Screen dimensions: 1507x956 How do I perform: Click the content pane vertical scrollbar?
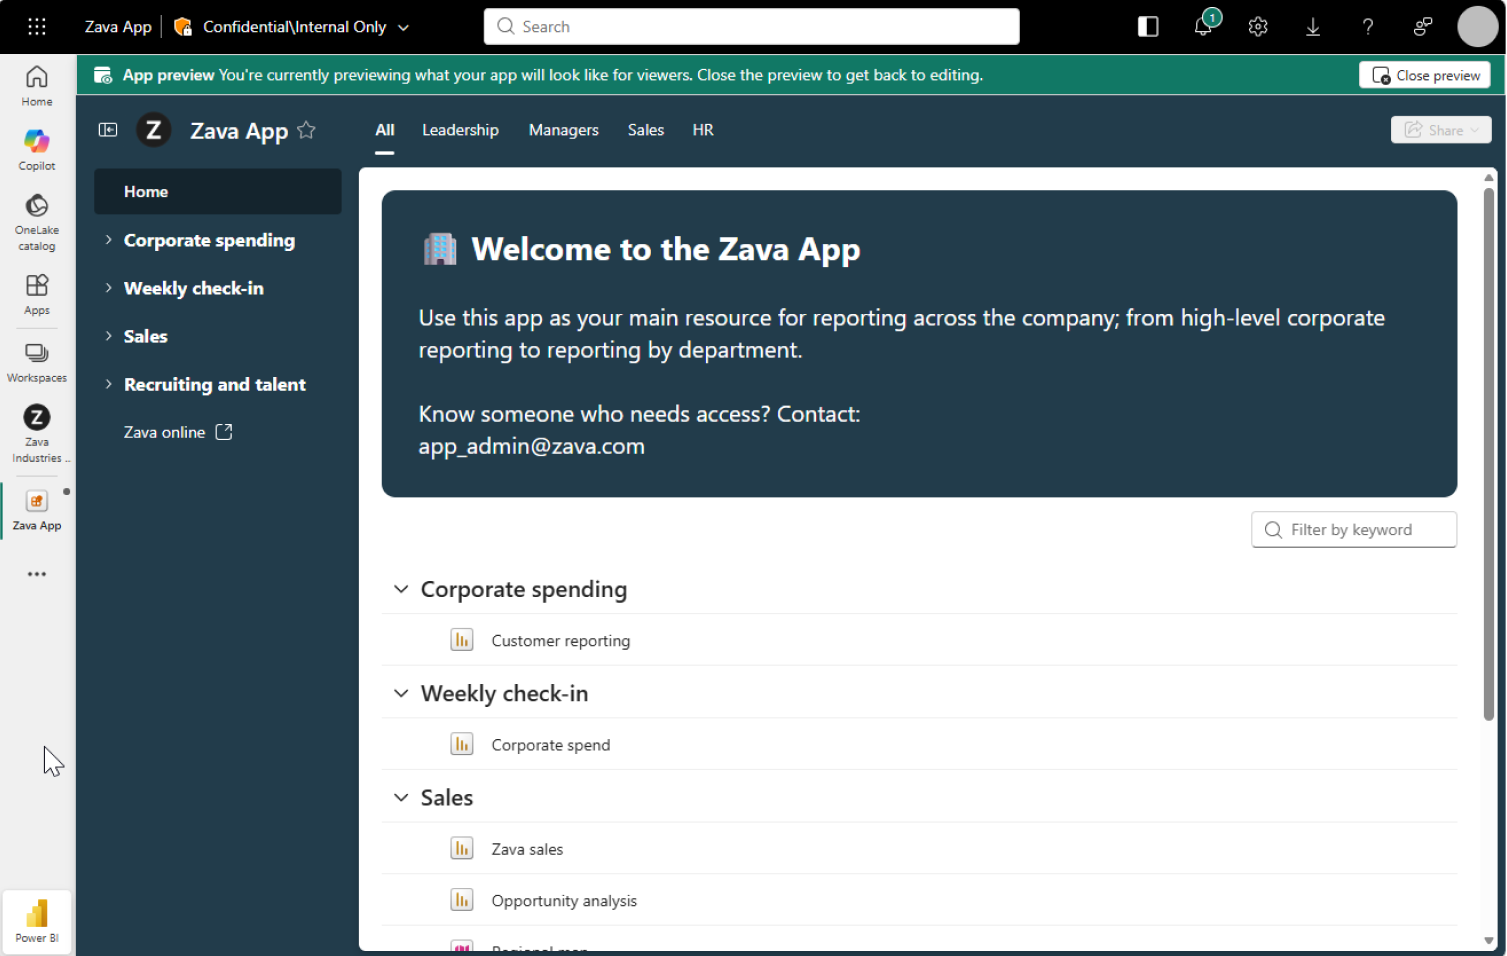(x=1489, y=455)
